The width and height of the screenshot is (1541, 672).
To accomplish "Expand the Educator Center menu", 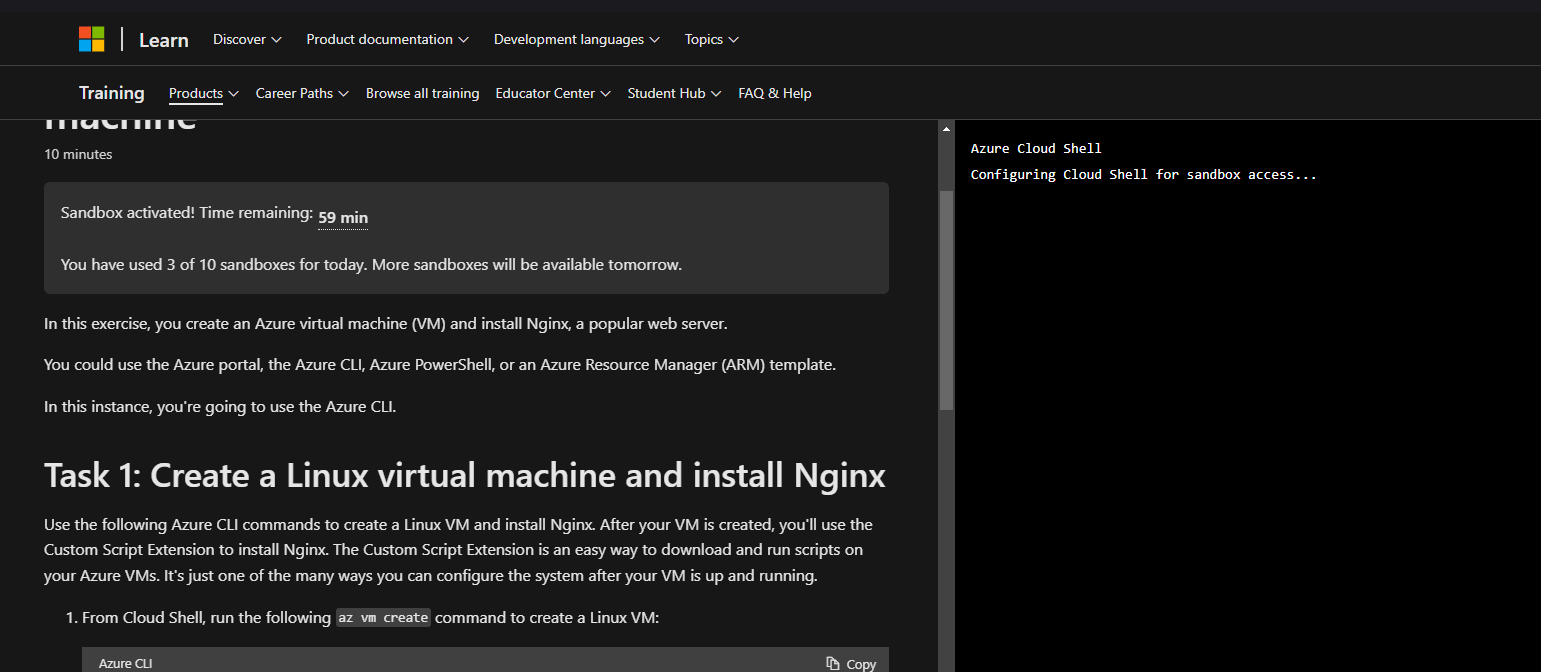I will 553,93.
